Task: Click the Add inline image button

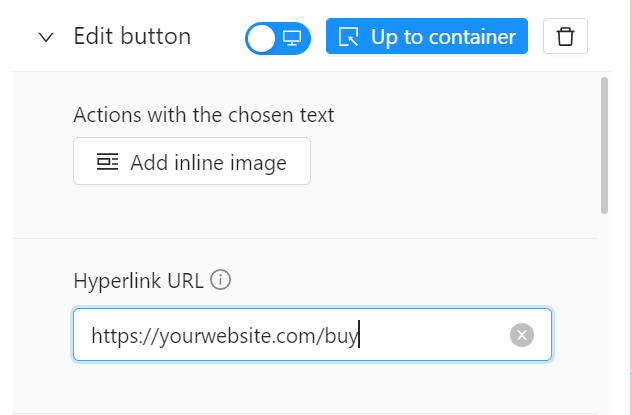Action: pyautogui.click(x=192, y=161)
